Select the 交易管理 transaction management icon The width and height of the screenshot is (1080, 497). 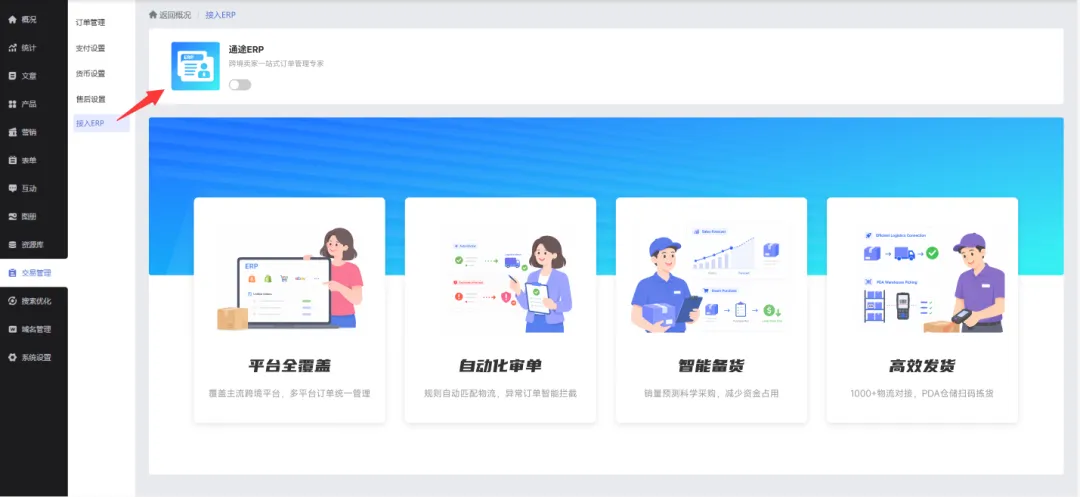click(x=12, y=273)
